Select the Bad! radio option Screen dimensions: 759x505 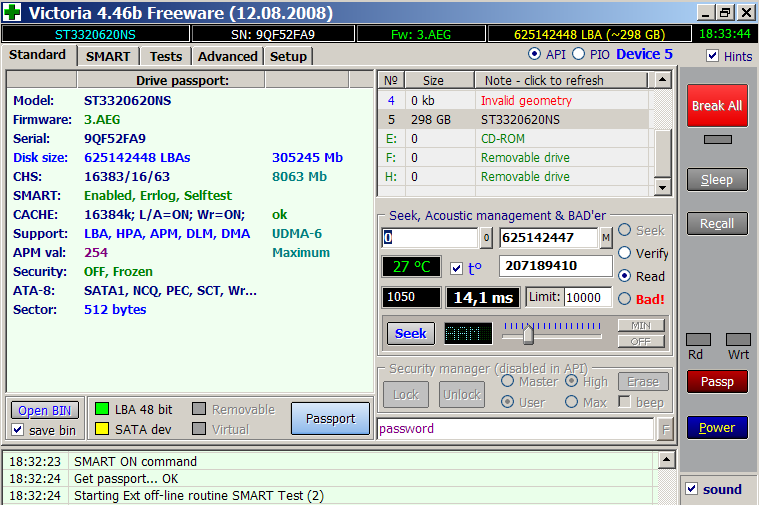click(x=624, y=299)
